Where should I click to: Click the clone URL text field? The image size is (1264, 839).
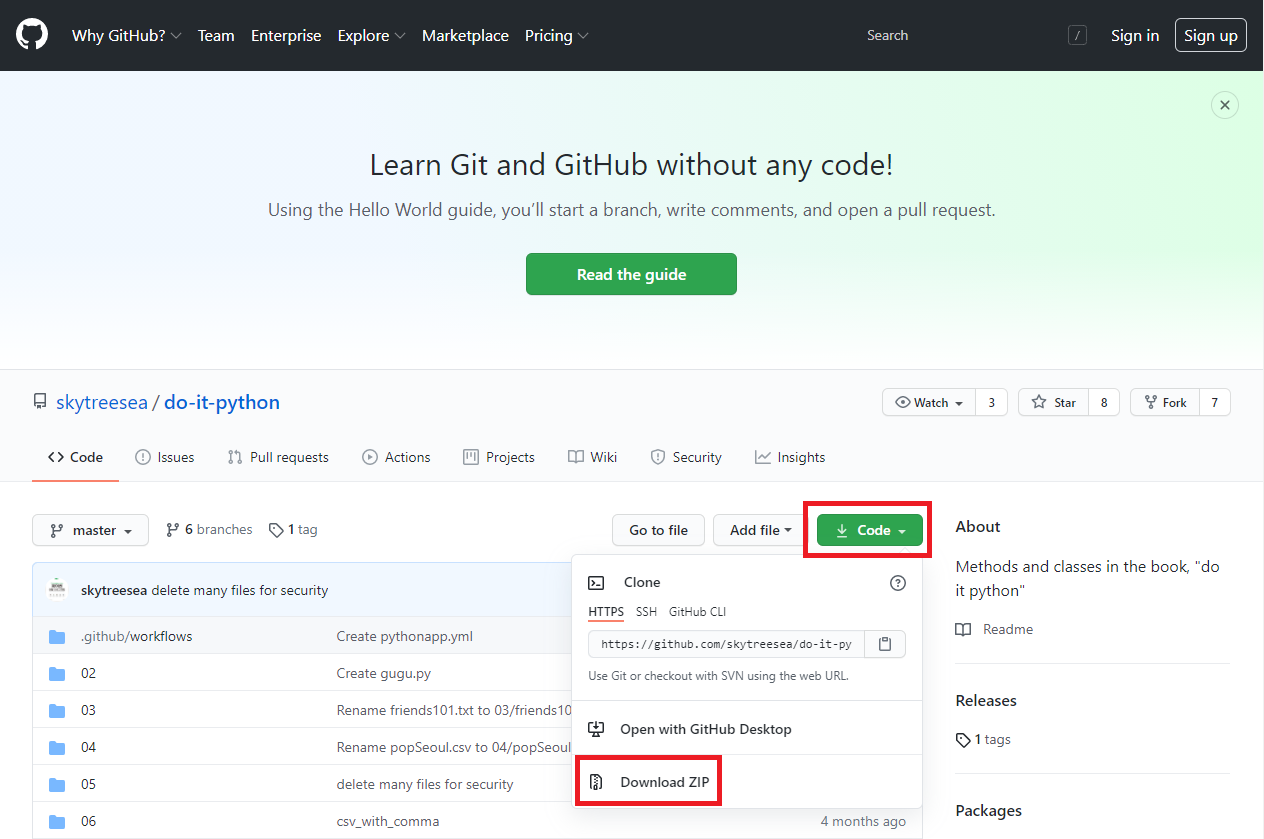[x=726, y=644]
